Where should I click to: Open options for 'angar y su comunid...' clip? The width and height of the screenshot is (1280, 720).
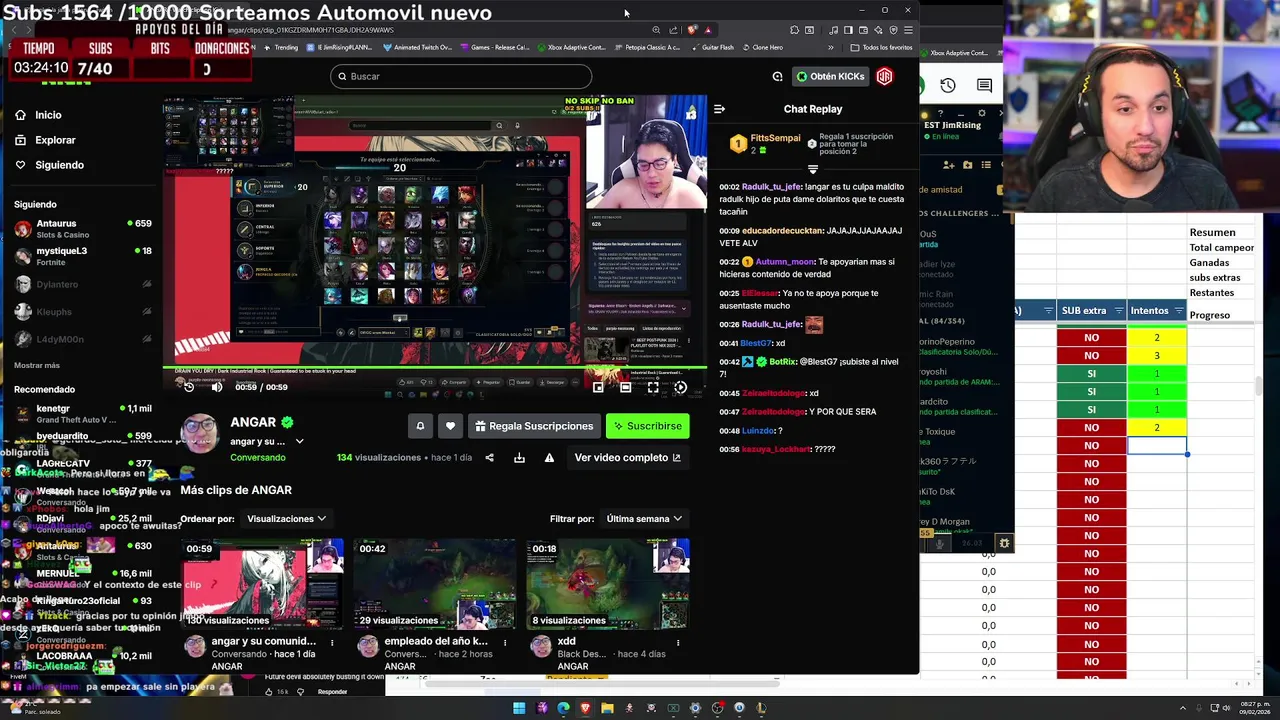[x=332, y=642]
